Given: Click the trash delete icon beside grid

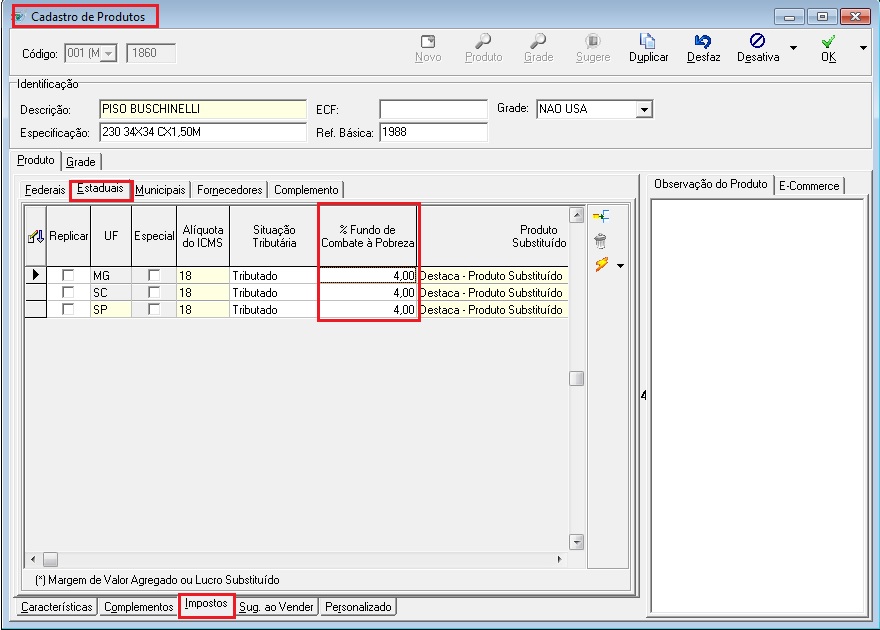Looking at the screenshot, I should pos(601,240).
